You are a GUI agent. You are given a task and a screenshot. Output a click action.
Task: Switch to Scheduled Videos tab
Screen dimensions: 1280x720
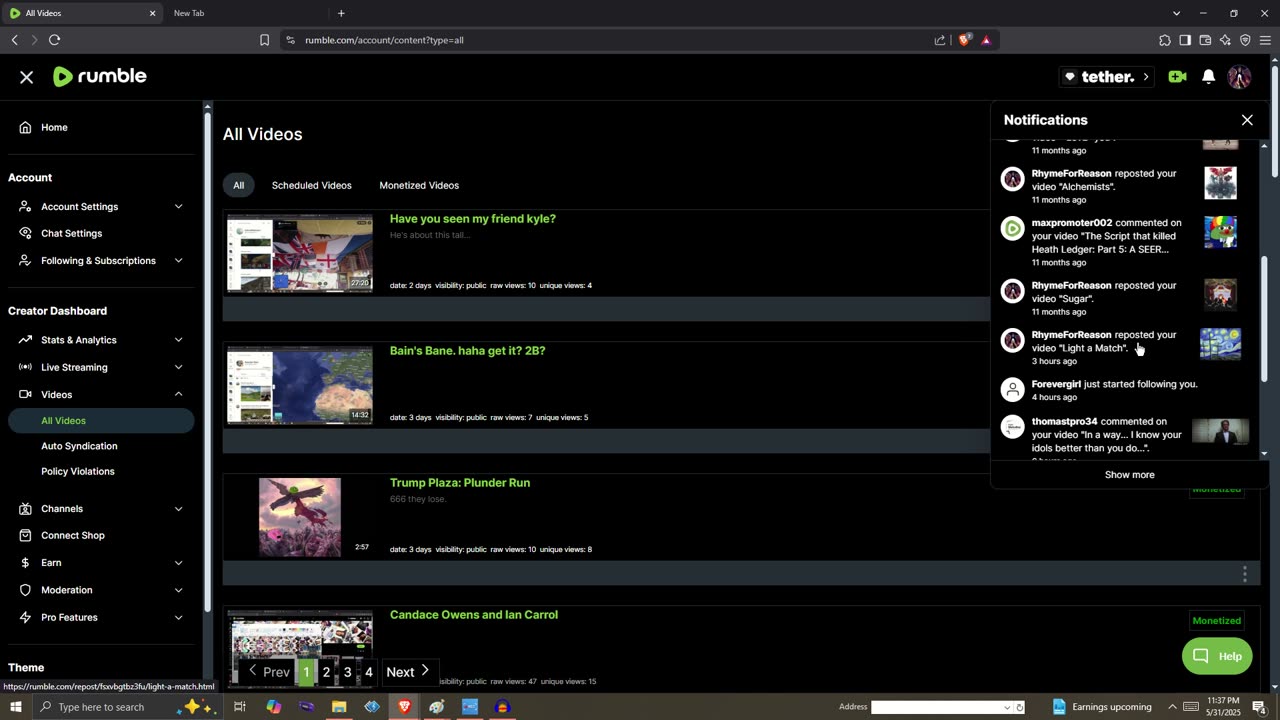pyautogui.click(x=312, y=185)
